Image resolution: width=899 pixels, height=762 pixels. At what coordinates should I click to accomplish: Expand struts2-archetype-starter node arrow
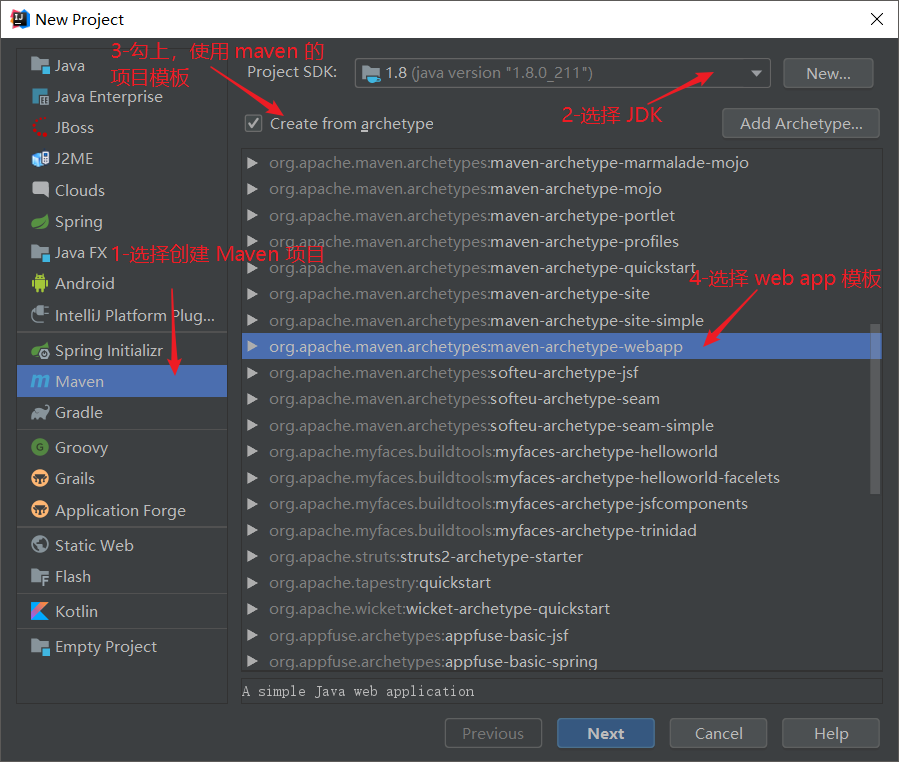[252, 556]
